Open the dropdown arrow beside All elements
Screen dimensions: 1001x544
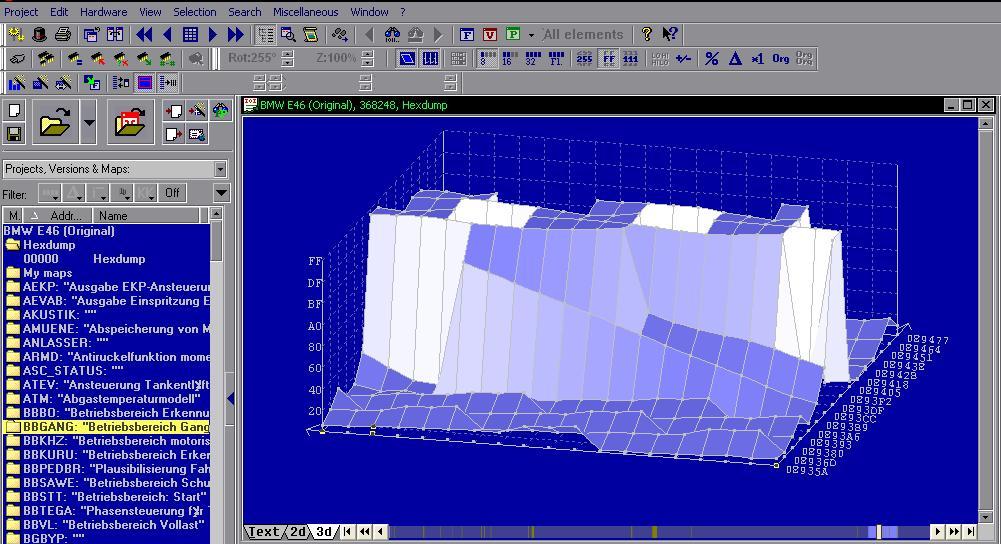pyautogui.click(x=532, y=35)
